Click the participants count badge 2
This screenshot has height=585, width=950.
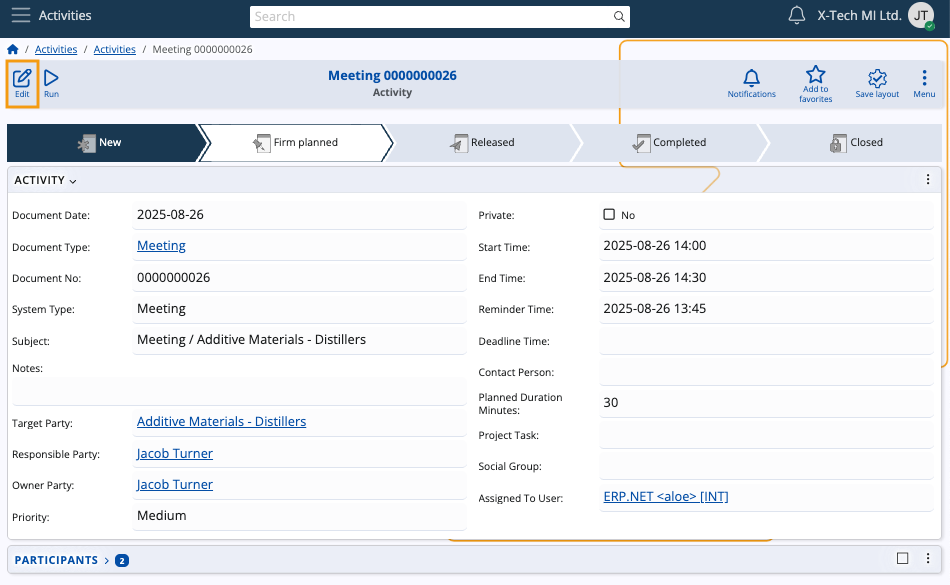122,561
